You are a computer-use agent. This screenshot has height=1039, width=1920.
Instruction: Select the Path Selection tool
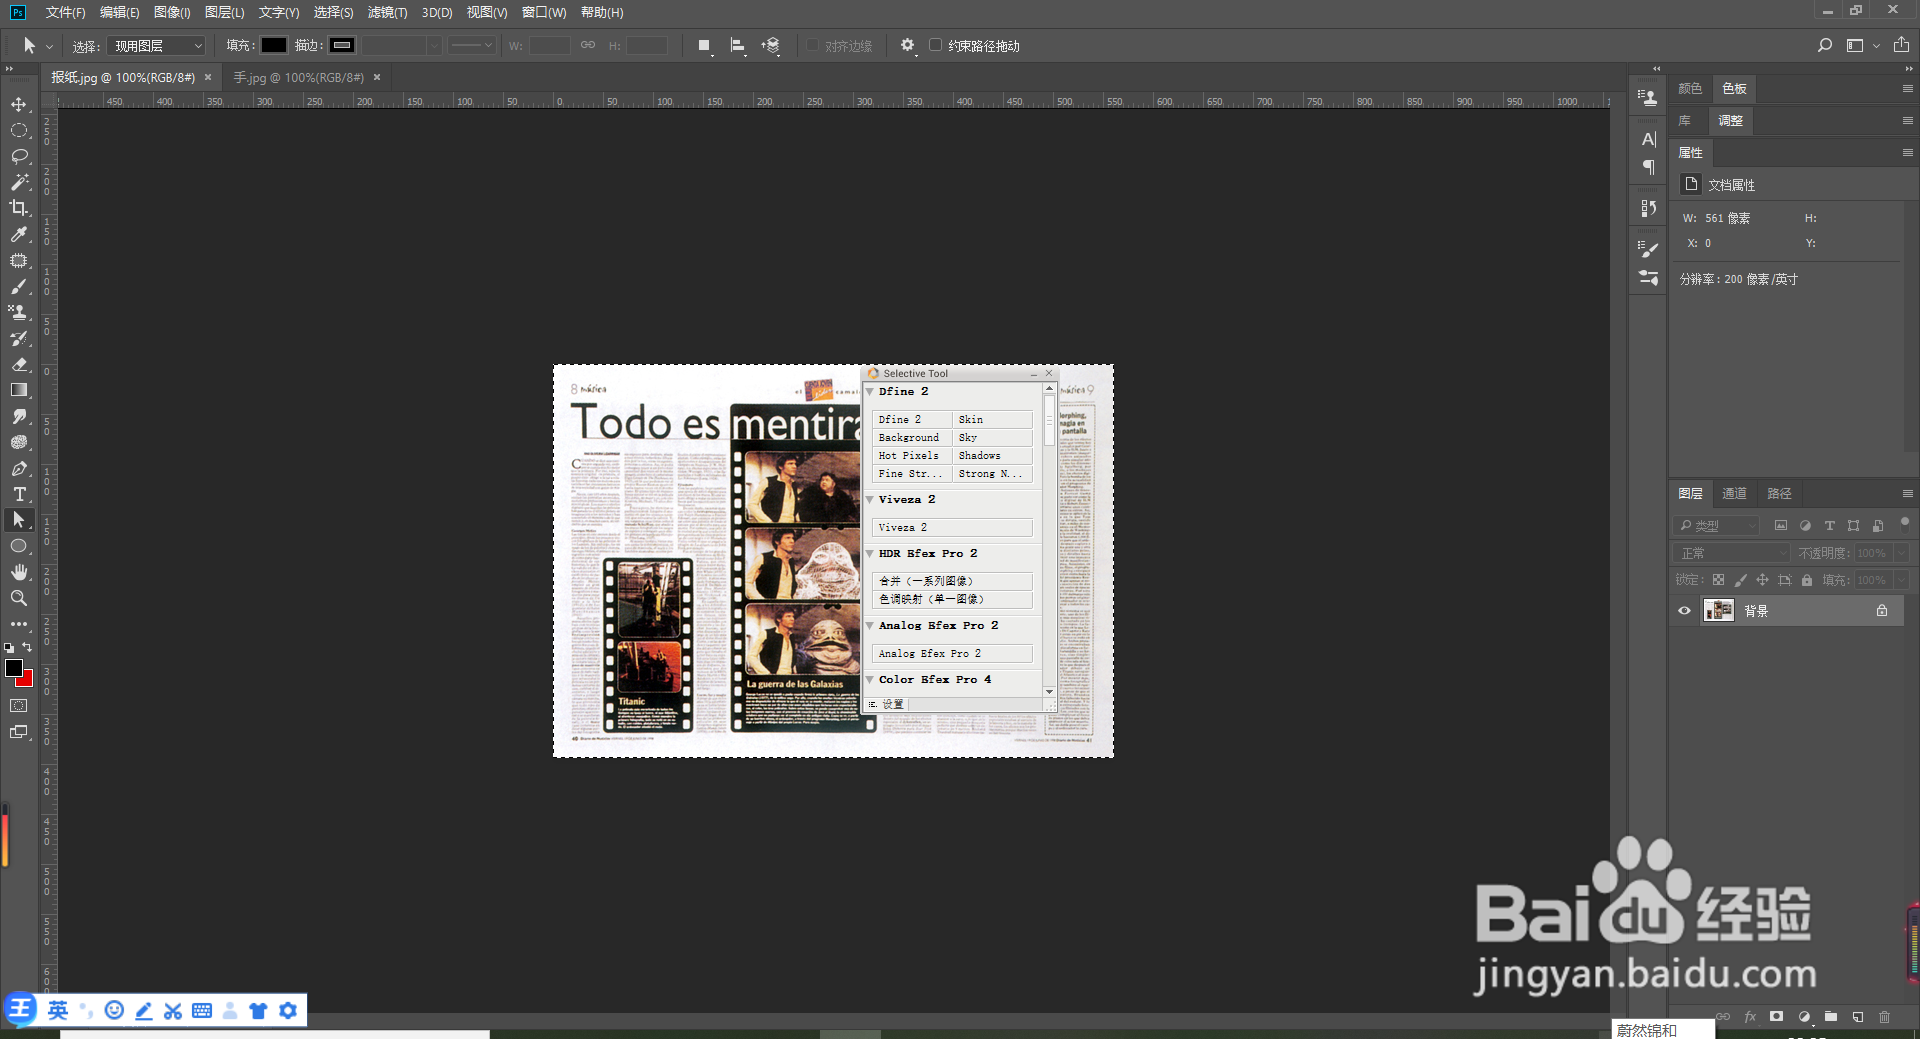(19, 520)
